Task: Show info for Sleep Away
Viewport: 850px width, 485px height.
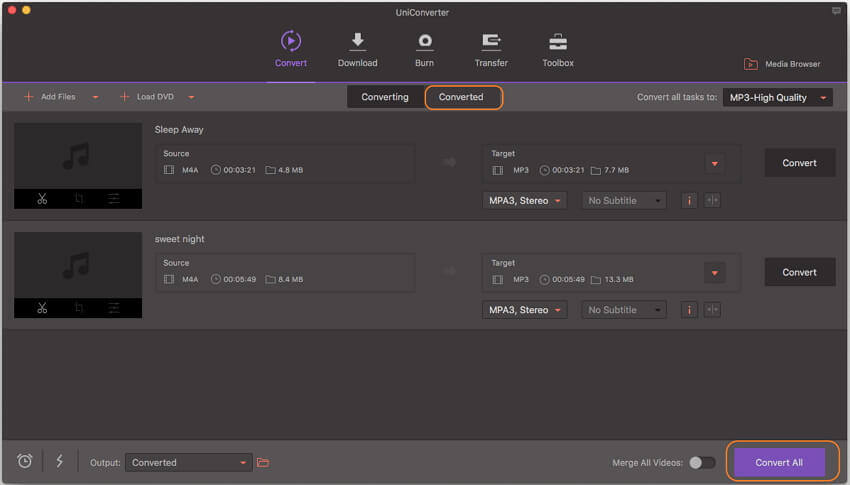Action: pos(689,201)
